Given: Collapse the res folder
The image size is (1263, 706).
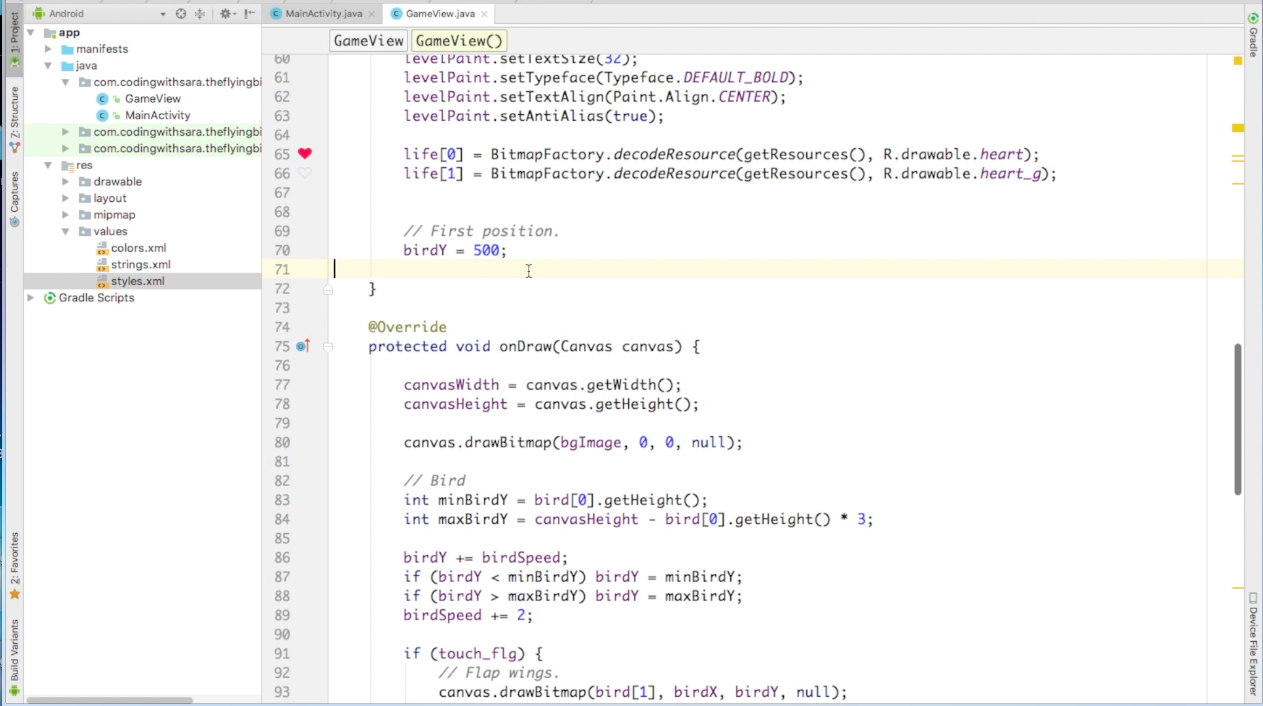Looking at the screenshot, I should click(48, 165).
